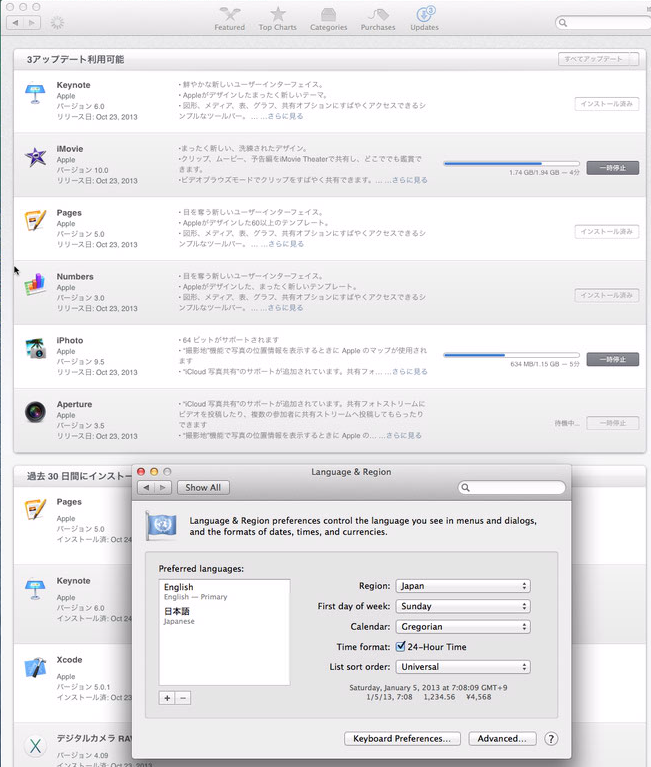Switch to Categories tab

click(328, 20)
